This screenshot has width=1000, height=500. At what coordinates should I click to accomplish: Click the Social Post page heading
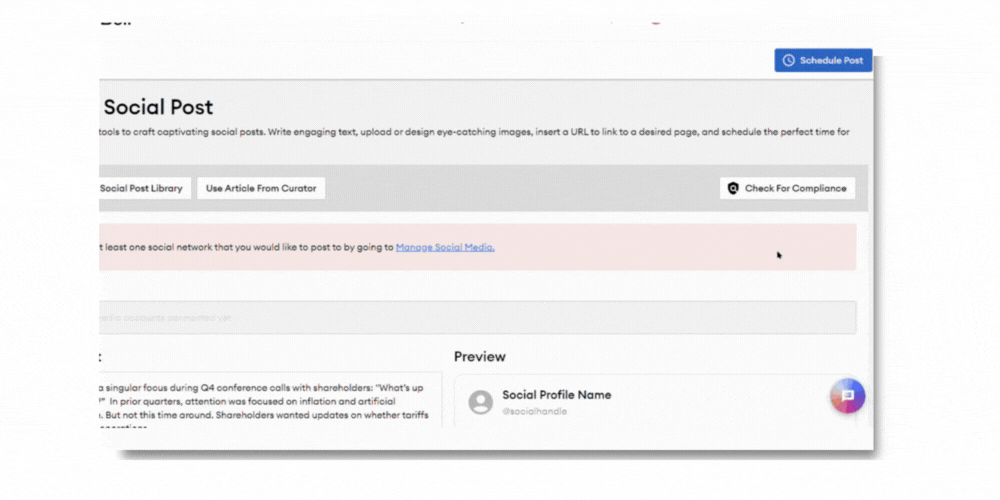point(158,108)
